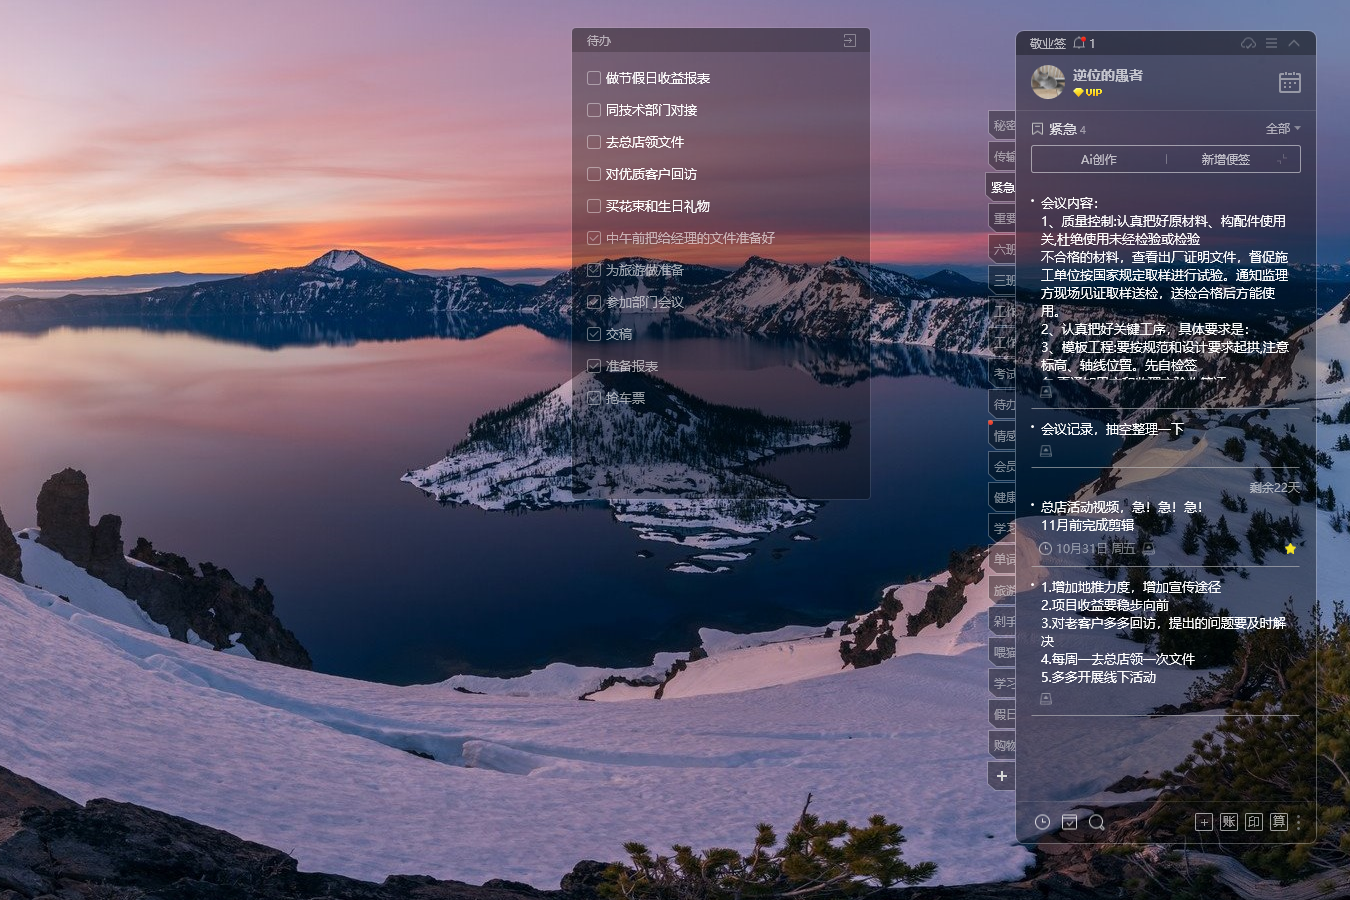Open the search magnifier icon
This screenshot has width=1350, height=900.
[x=1096, y=822]
